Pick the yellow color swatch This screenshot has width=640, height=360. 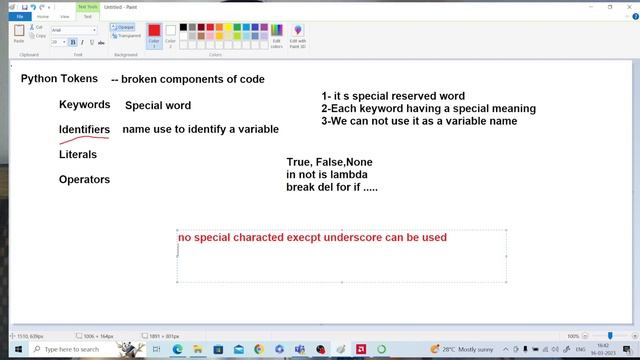[x=228, y=27]
